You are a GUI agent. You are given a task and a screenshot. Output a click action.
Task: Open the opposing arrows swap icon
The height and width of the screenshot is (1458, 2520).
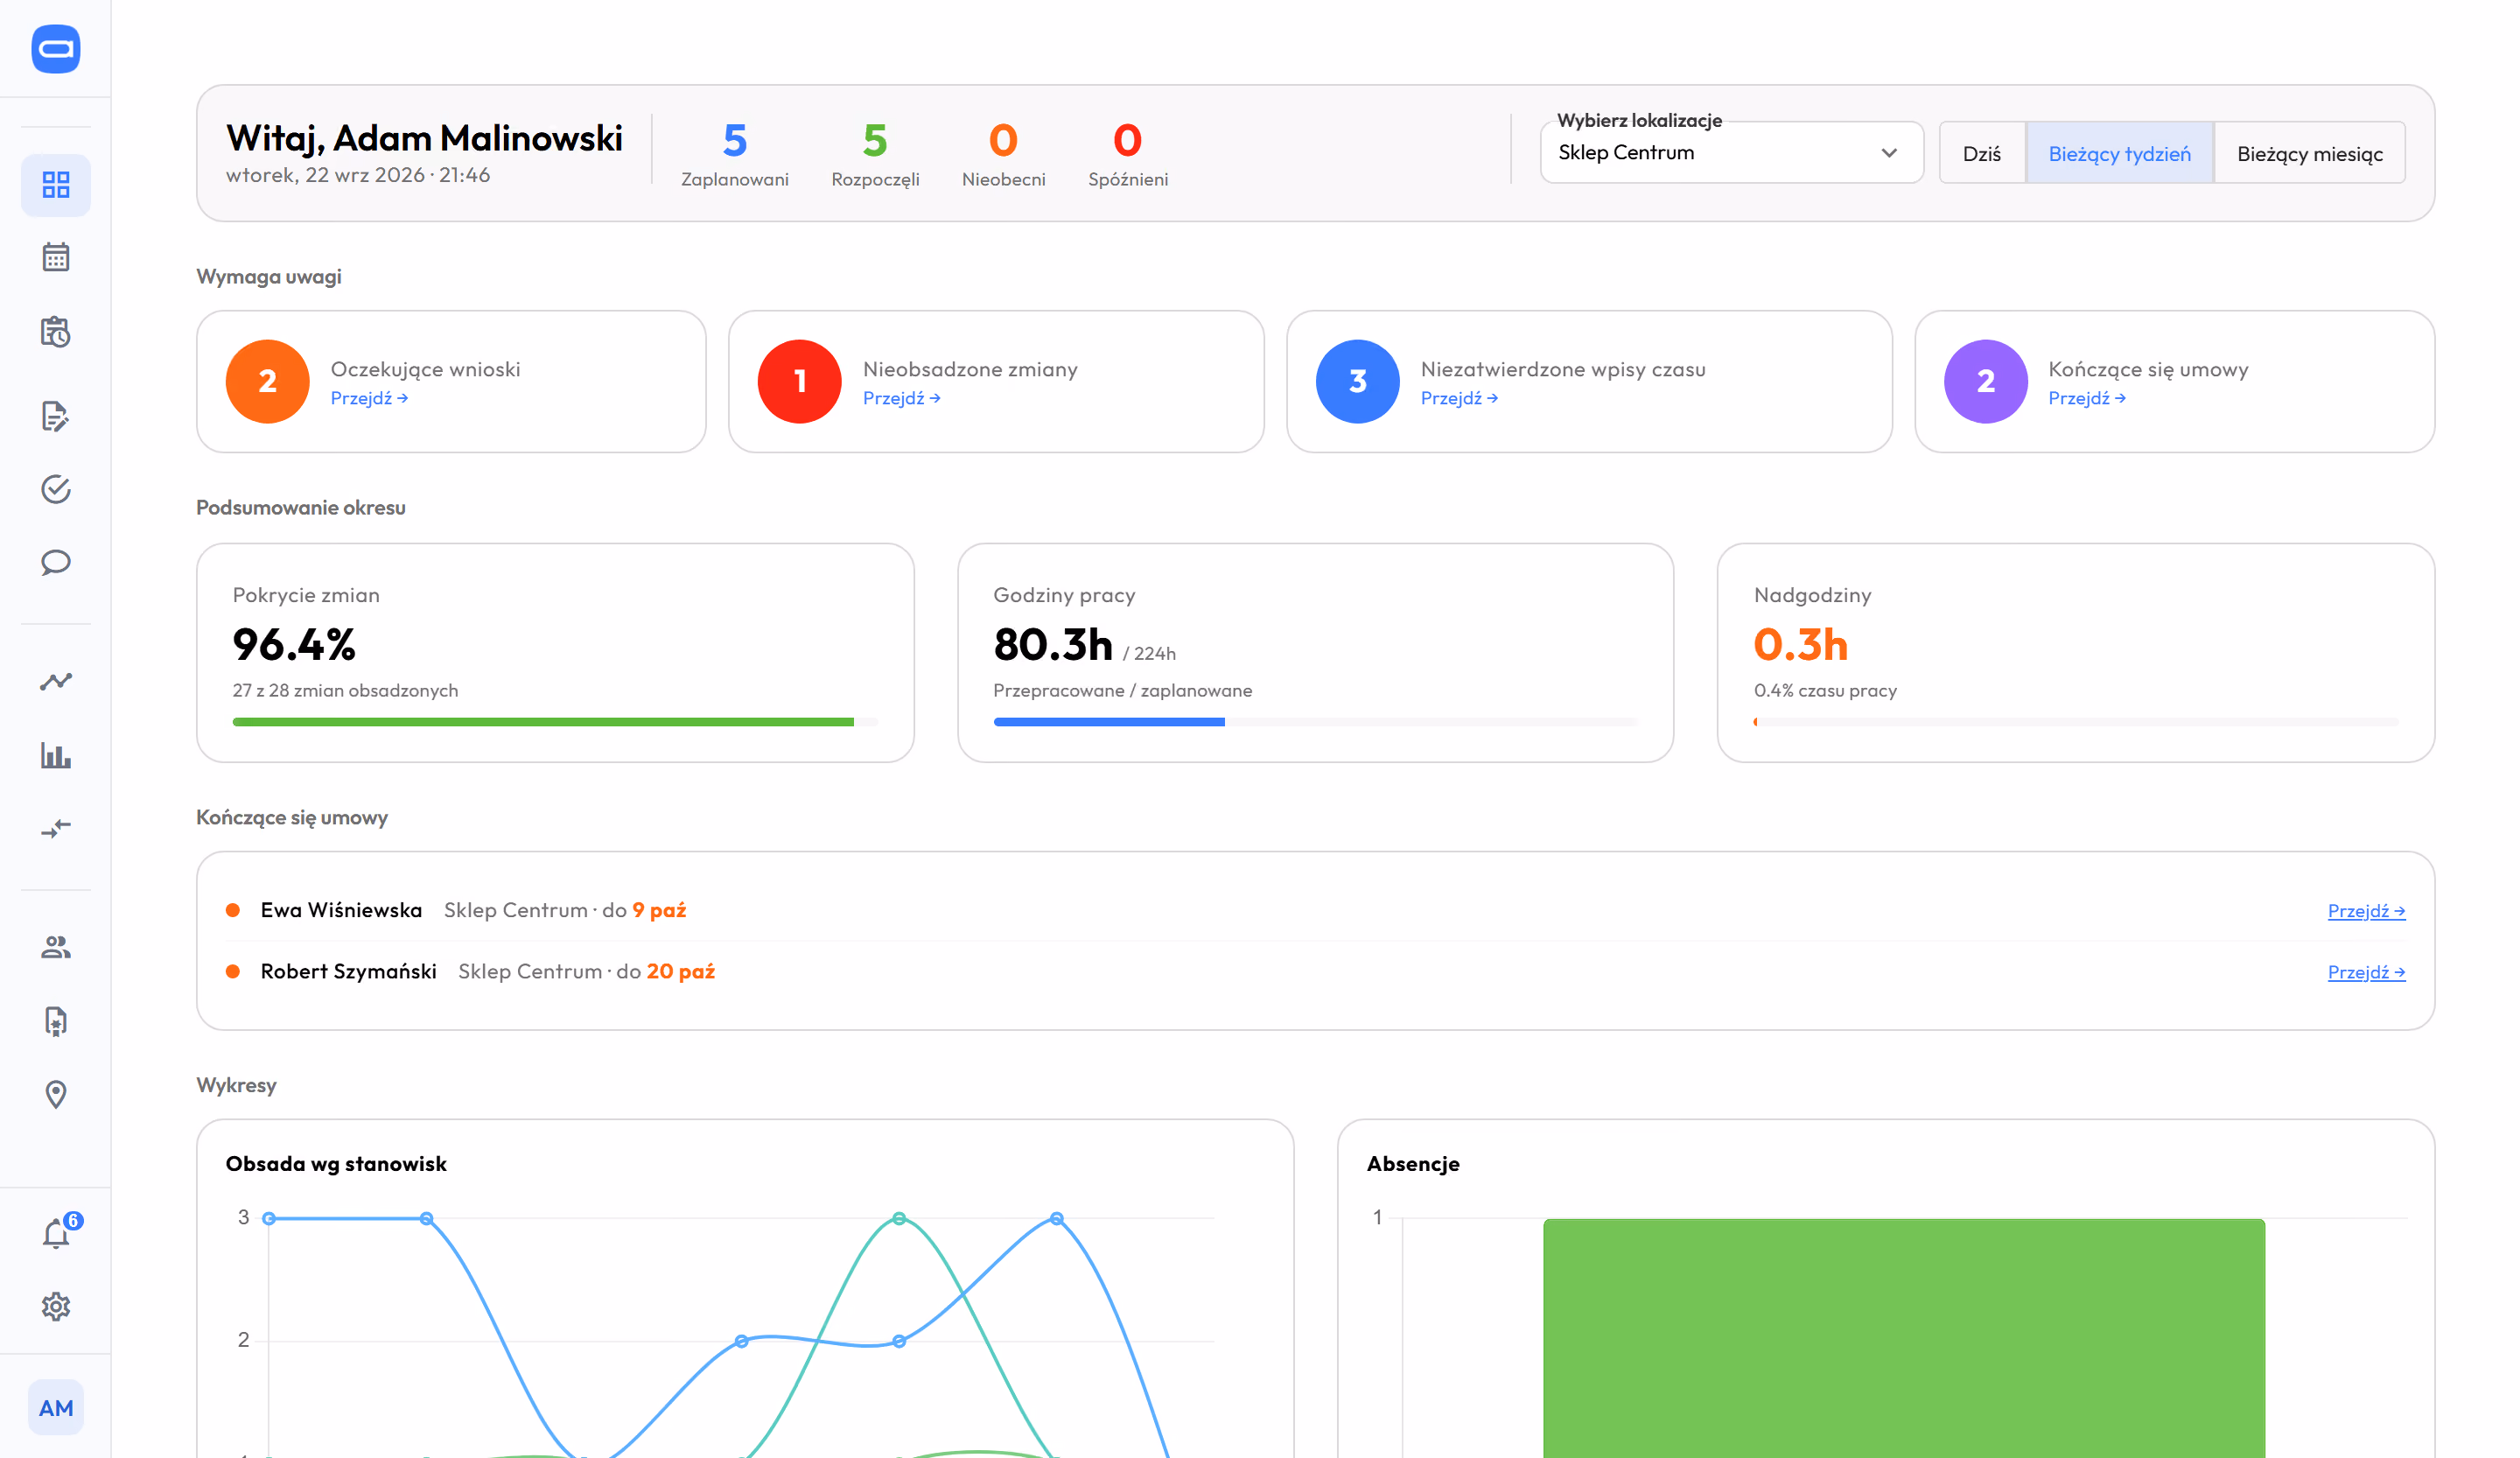pos(56,829)
